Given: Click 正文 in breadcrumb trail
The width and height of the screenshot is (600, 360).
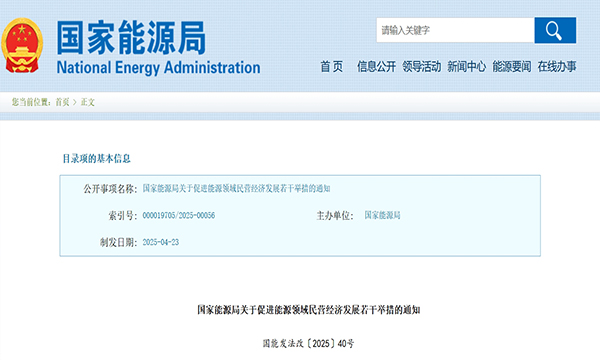Looking at the screenshot, I should (88, 102).
